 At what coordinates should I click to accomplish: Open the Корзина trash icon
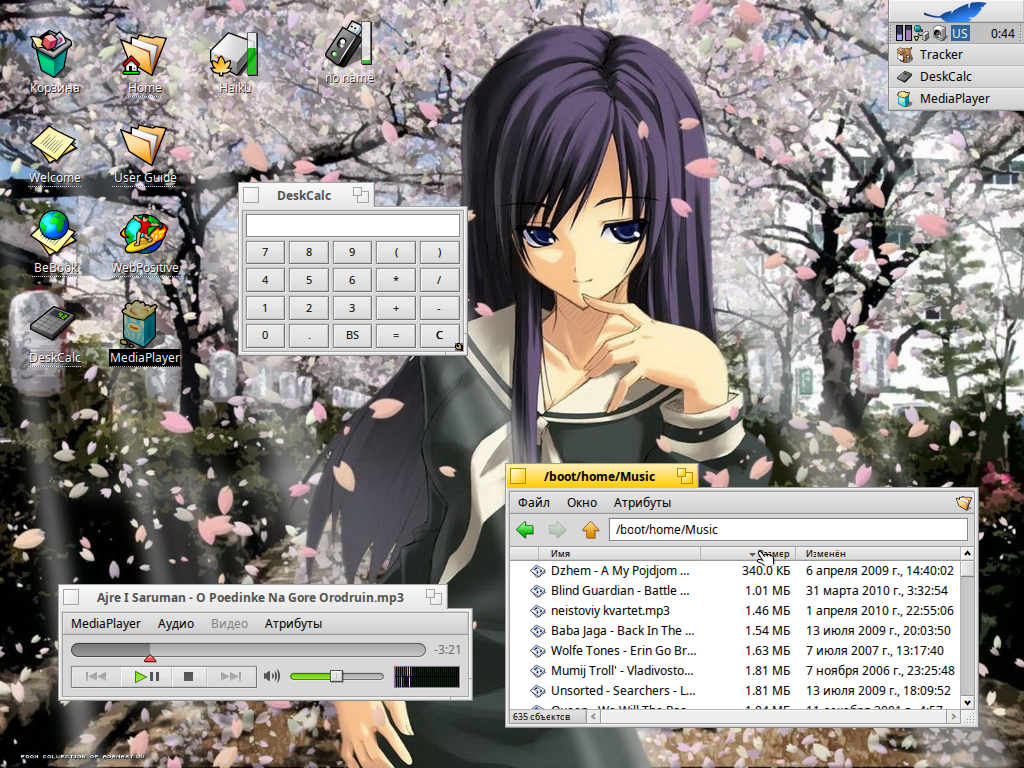click(x=54, y=54)
